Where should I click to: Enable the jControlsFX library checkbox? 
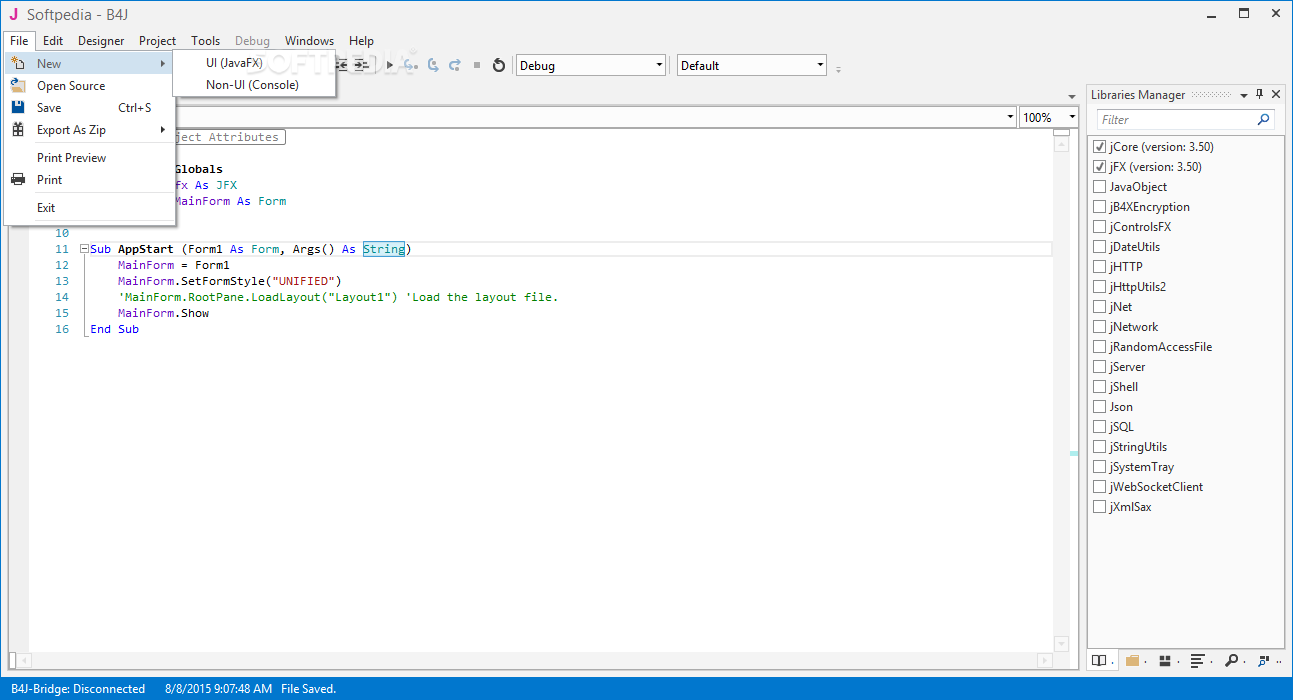[x=1100, y=227]
